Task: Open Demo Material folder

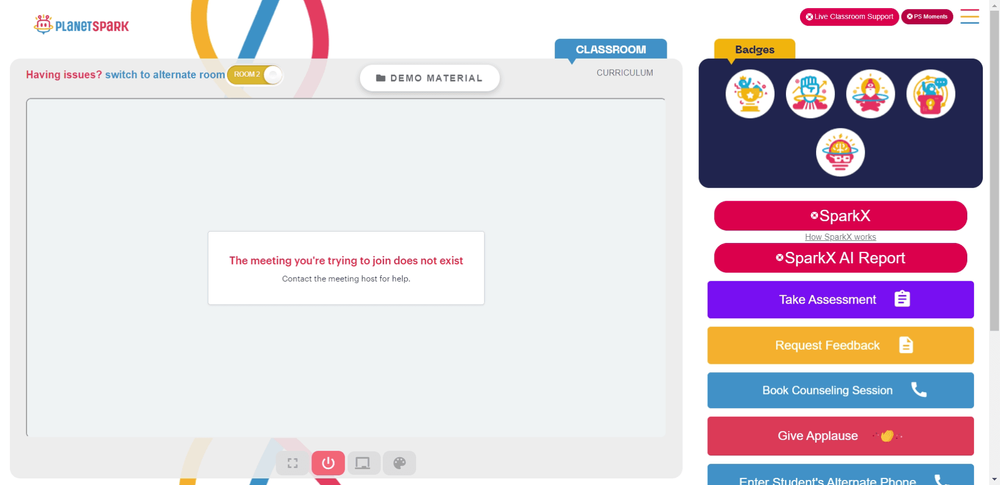Action: [x=429, y=78]
